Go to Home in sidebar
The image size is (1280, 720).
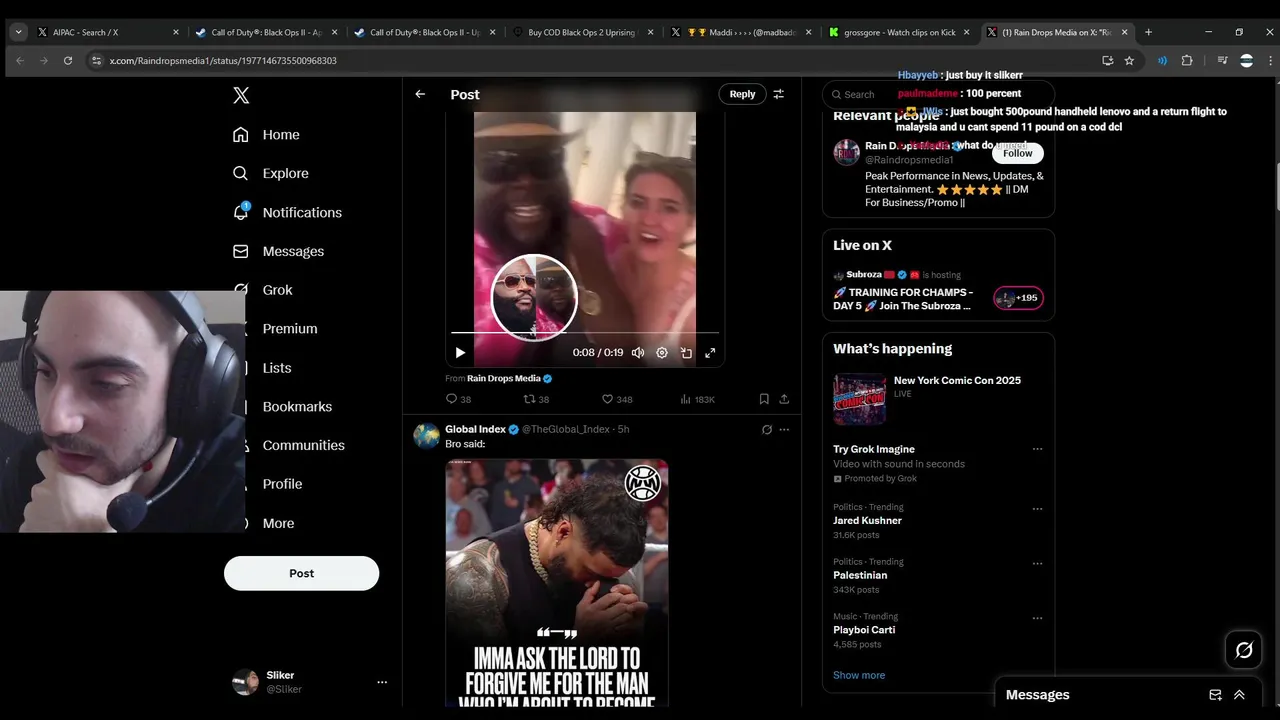(266, 135)
